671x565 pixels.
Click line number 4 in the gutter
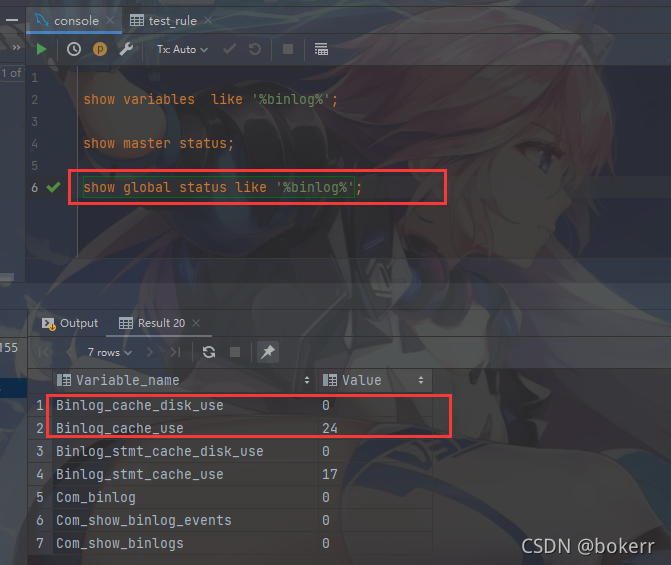click(35, 143)
